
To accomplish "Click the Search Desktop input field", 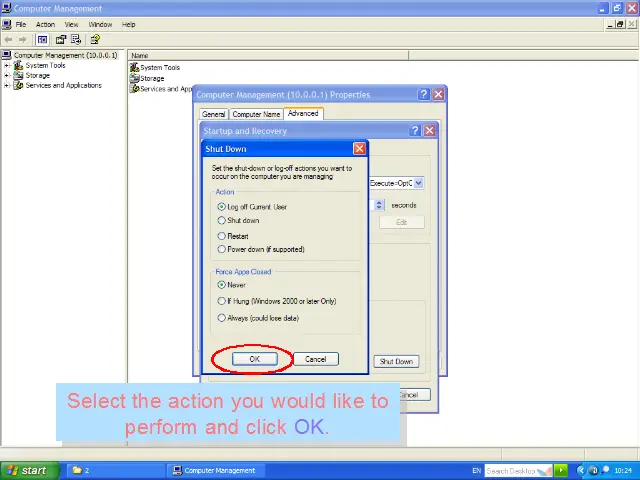I will coord(518,471).
